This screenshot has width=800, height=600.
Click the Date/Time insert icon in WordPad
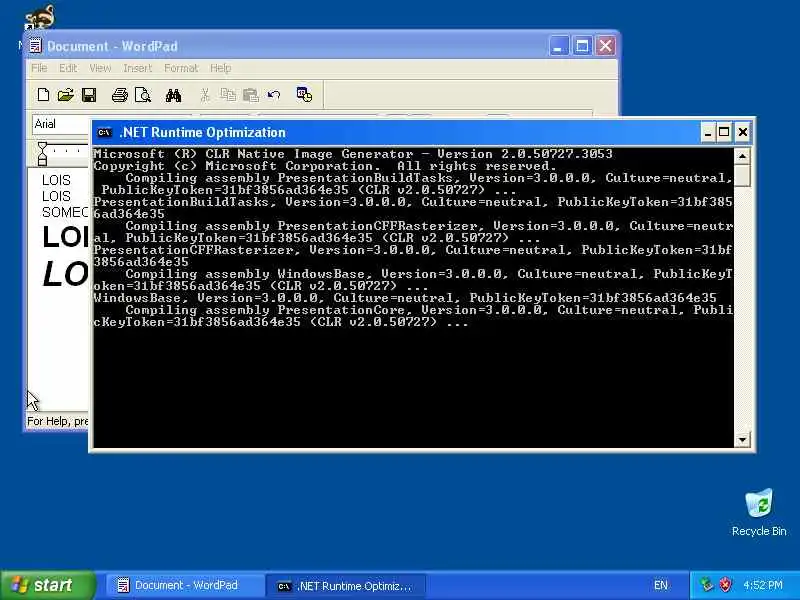click(x=304, y=94)
